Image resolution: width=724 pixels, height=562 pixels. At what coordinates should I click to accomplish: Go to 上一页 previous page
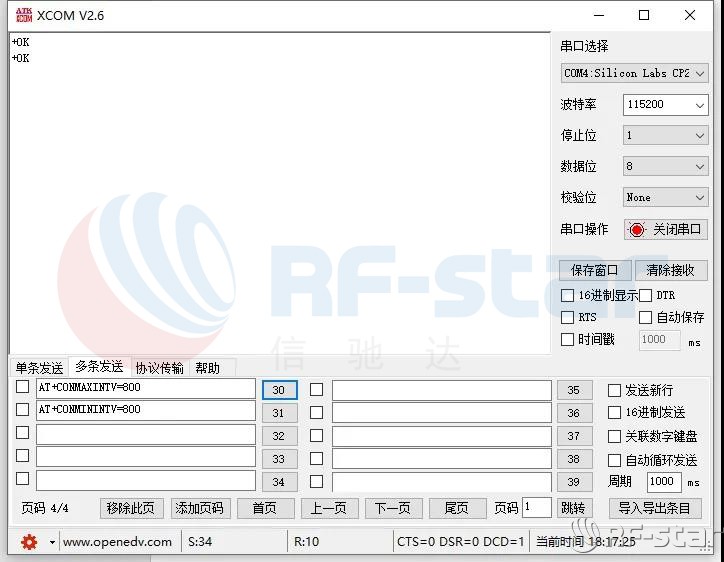[329, 508]
